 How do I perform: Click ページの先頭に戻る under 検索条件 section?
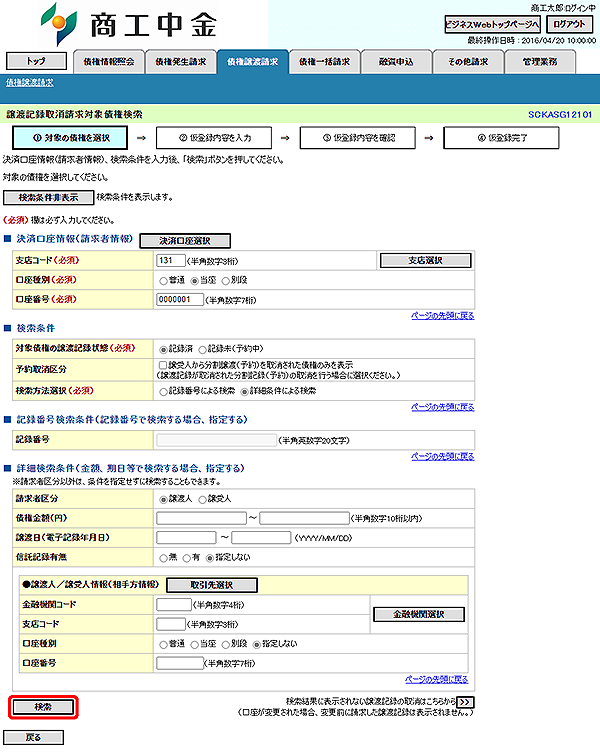pos(443,407)
